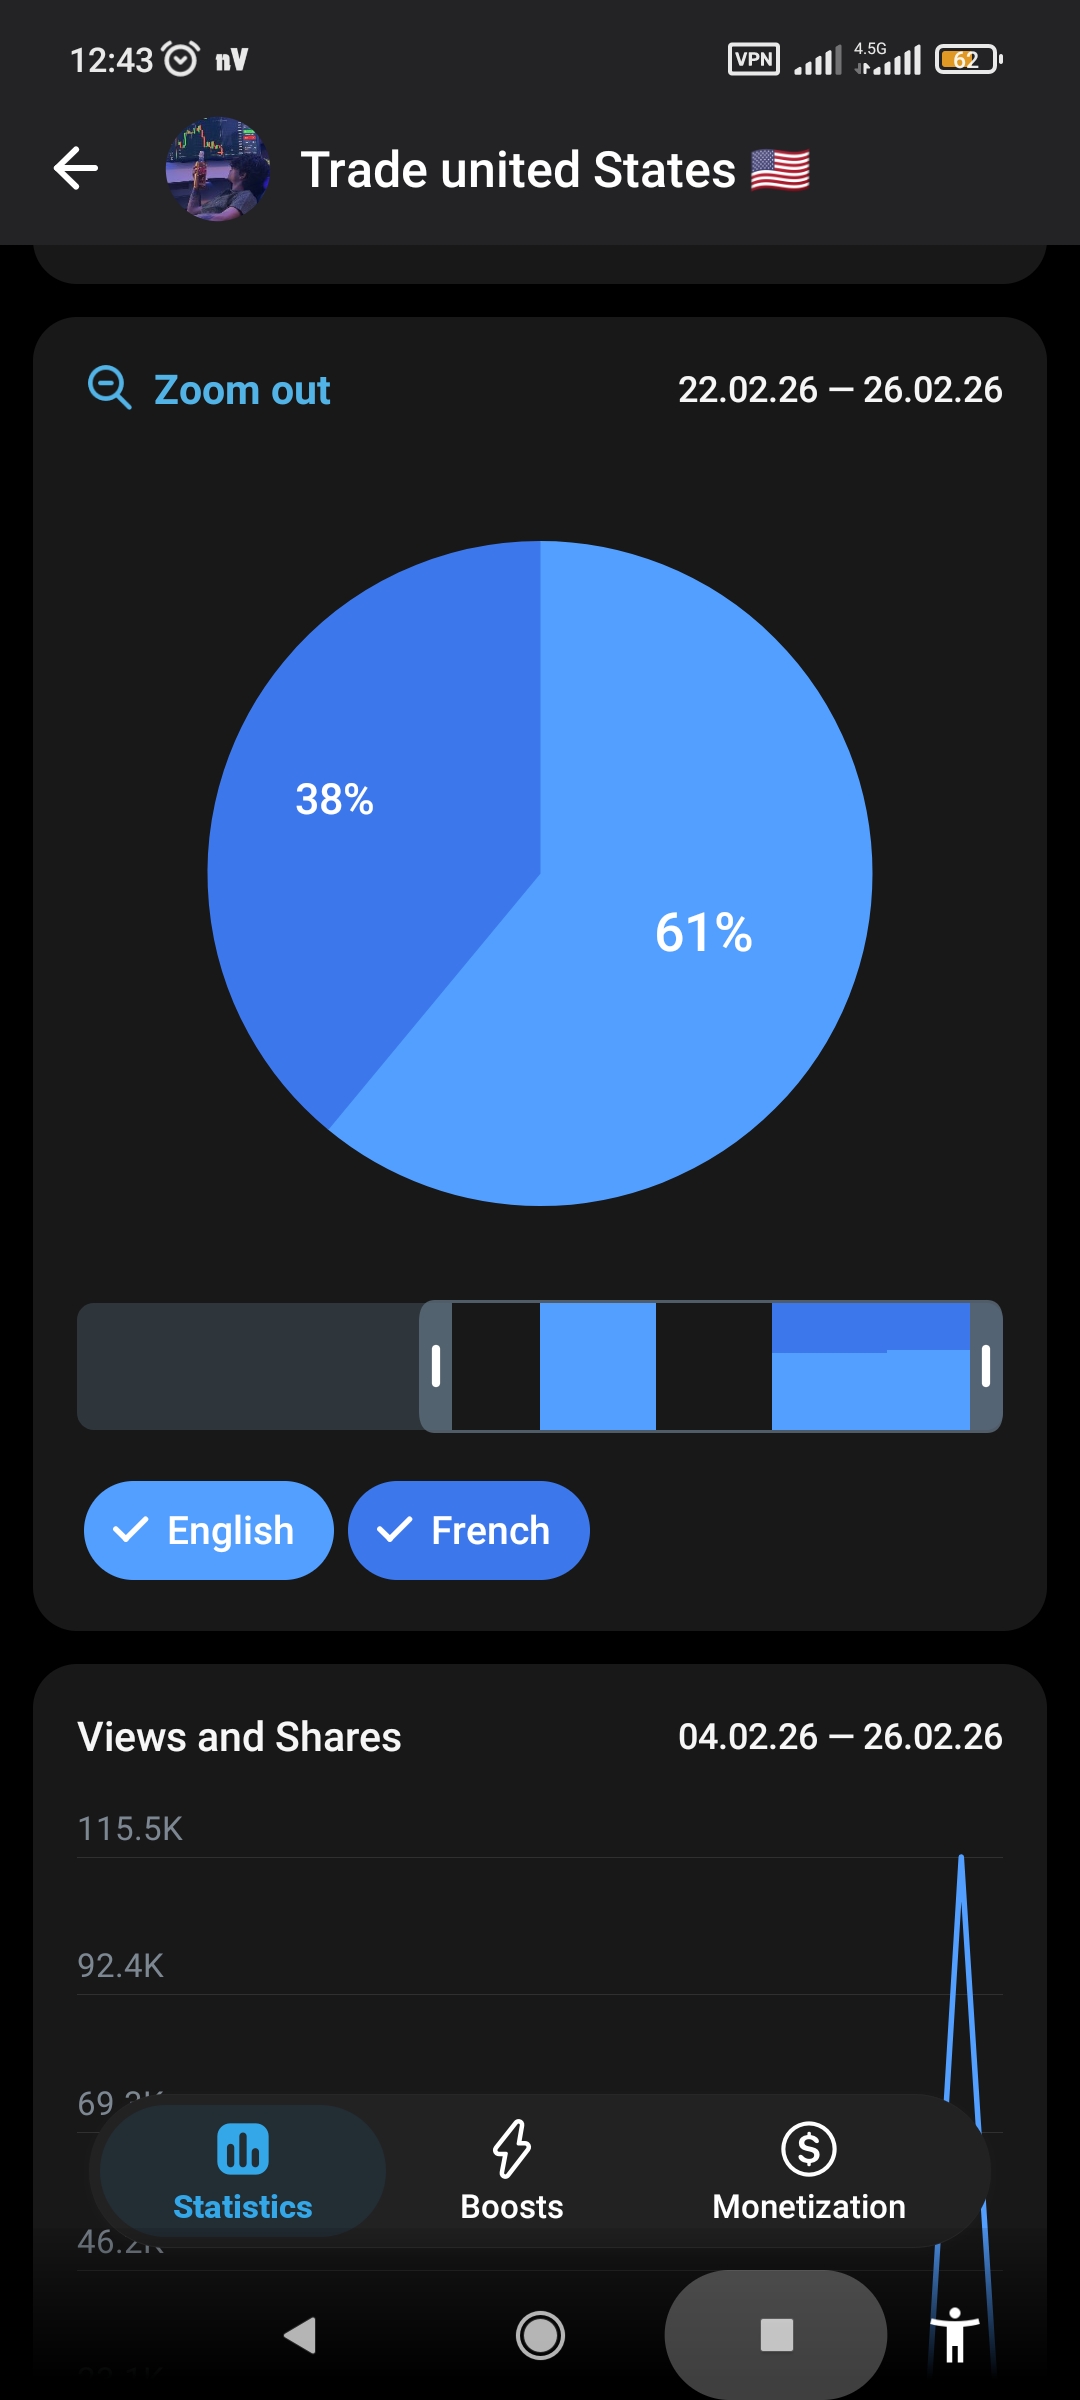The image size is (1080, 2400).
Task: Tap the Zoom out magnifier icon
Action: click(x=109, y=388)
